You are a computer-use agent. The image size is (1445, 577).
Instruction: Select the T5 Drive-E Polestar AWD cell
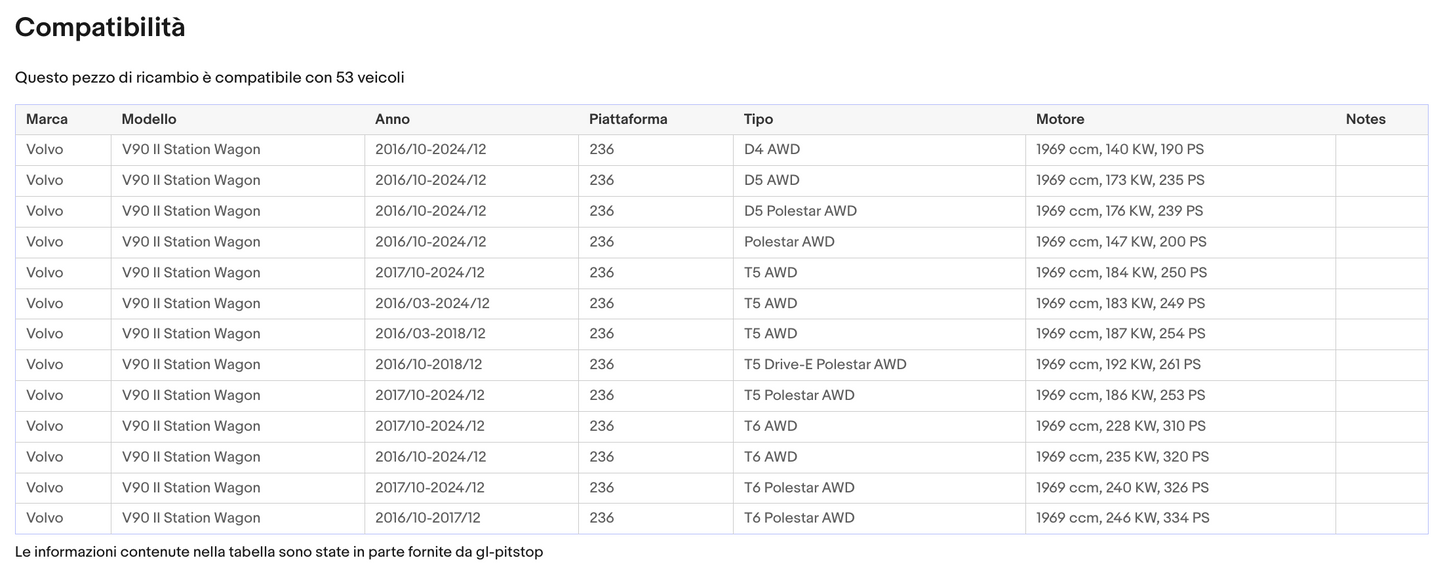[x=825, y=365]
